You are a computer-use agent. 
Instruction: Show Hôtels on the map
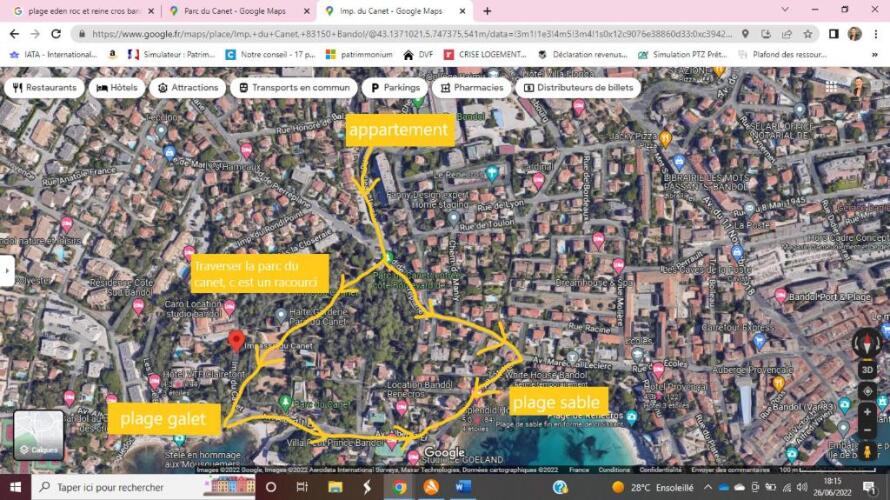[117, 88]
